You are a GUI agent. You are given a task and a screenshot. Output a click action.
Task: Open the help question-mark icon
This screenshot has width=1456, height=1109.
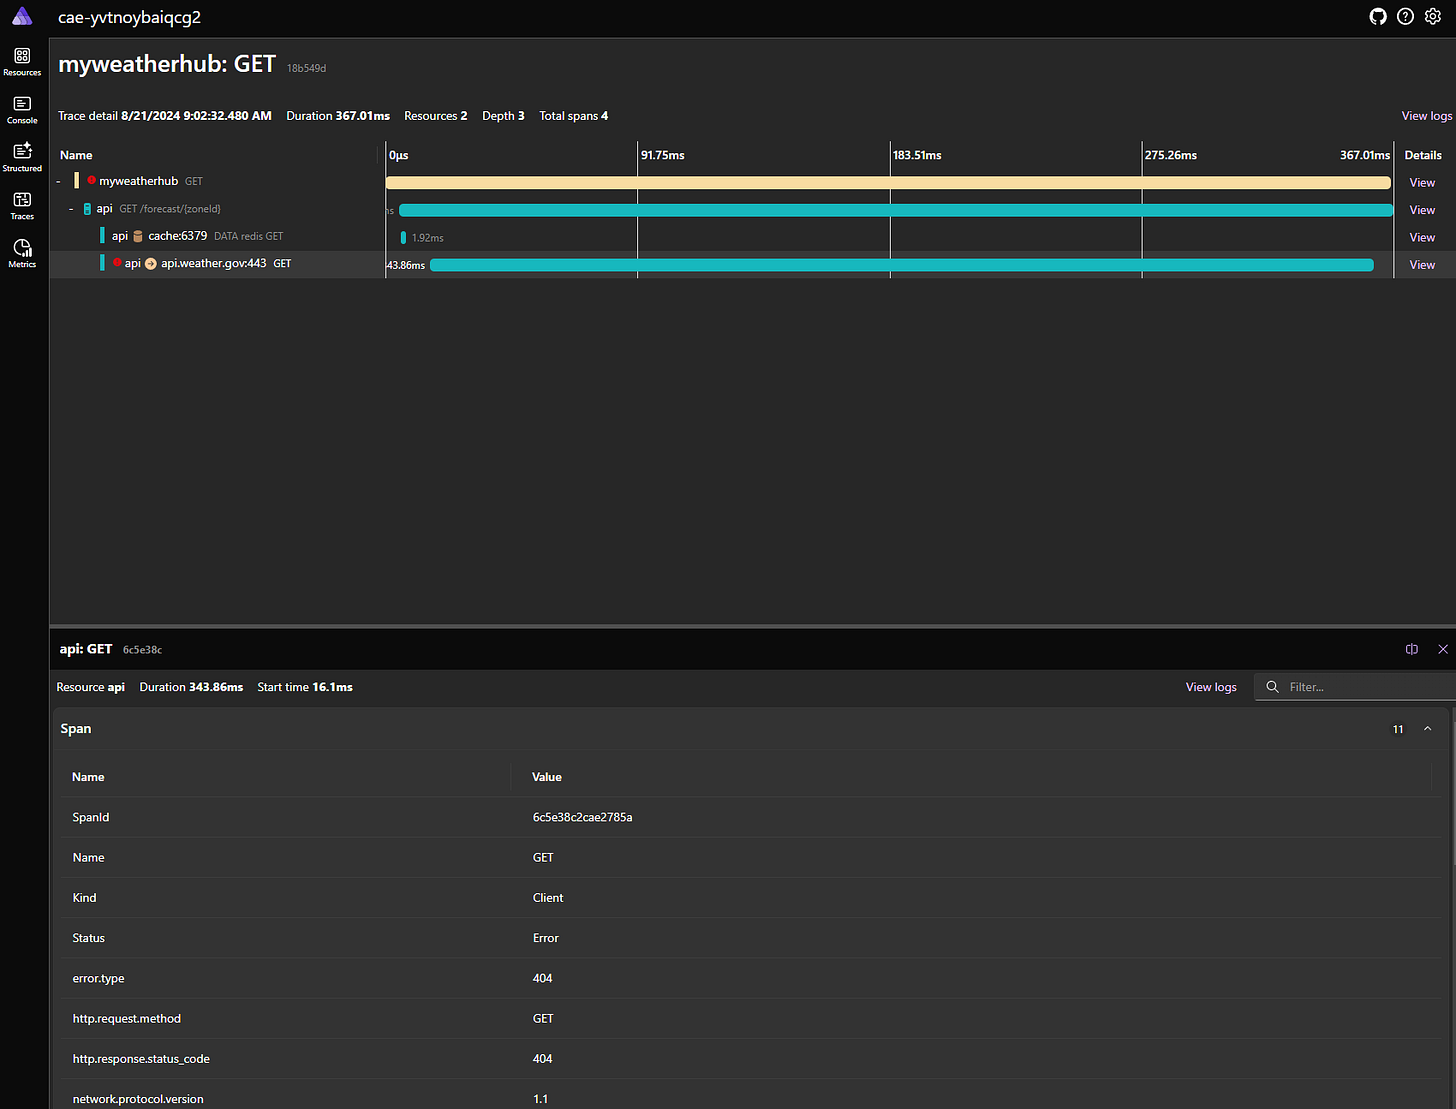click(x=1405, y=16)
